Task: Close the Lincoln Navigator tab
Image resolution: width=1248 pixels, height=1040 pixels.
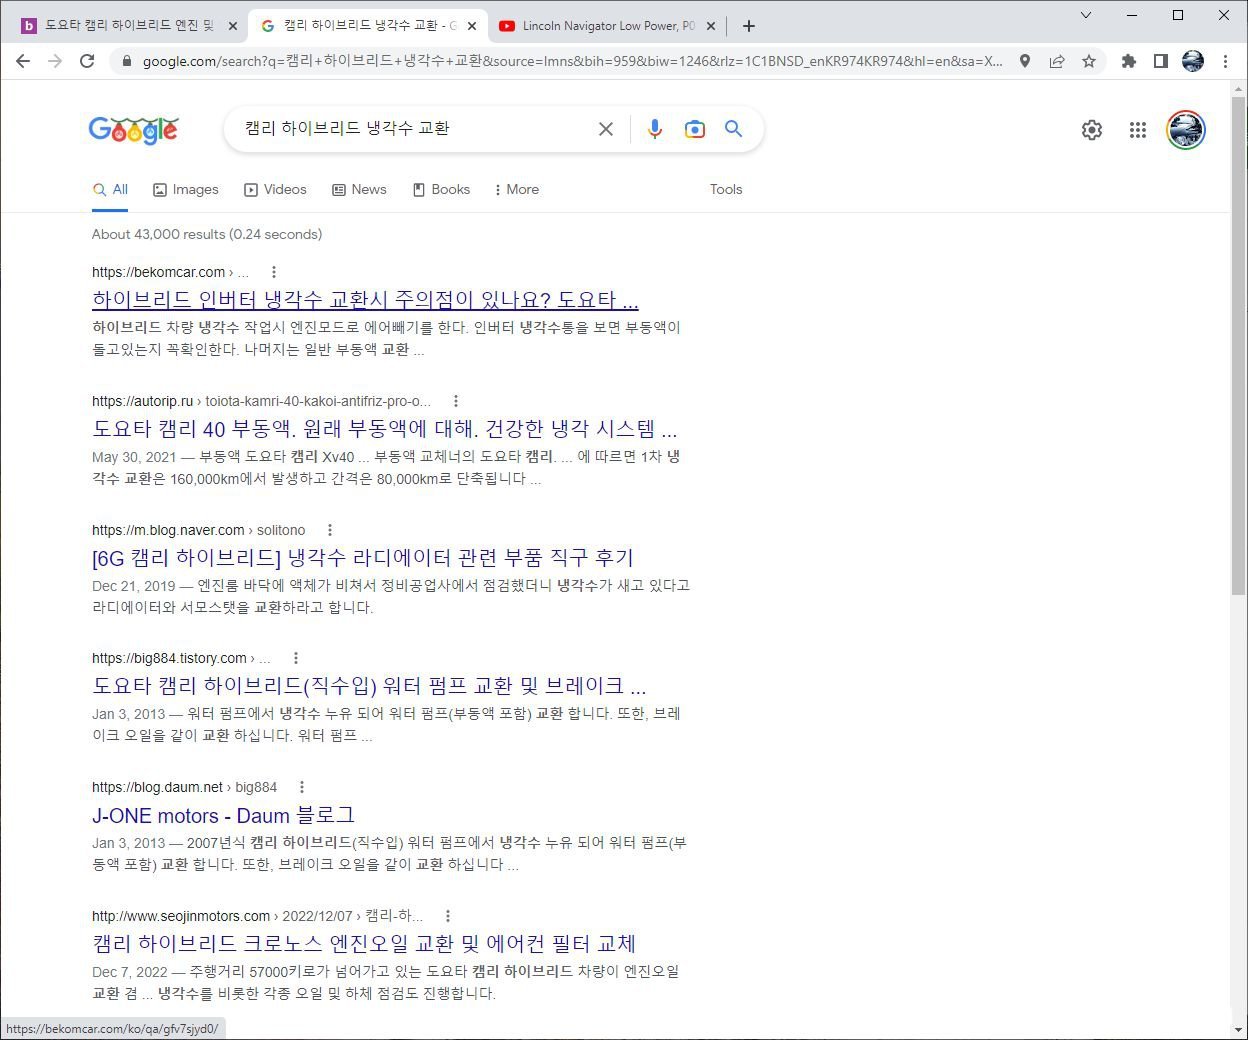Action: point(712,26)
